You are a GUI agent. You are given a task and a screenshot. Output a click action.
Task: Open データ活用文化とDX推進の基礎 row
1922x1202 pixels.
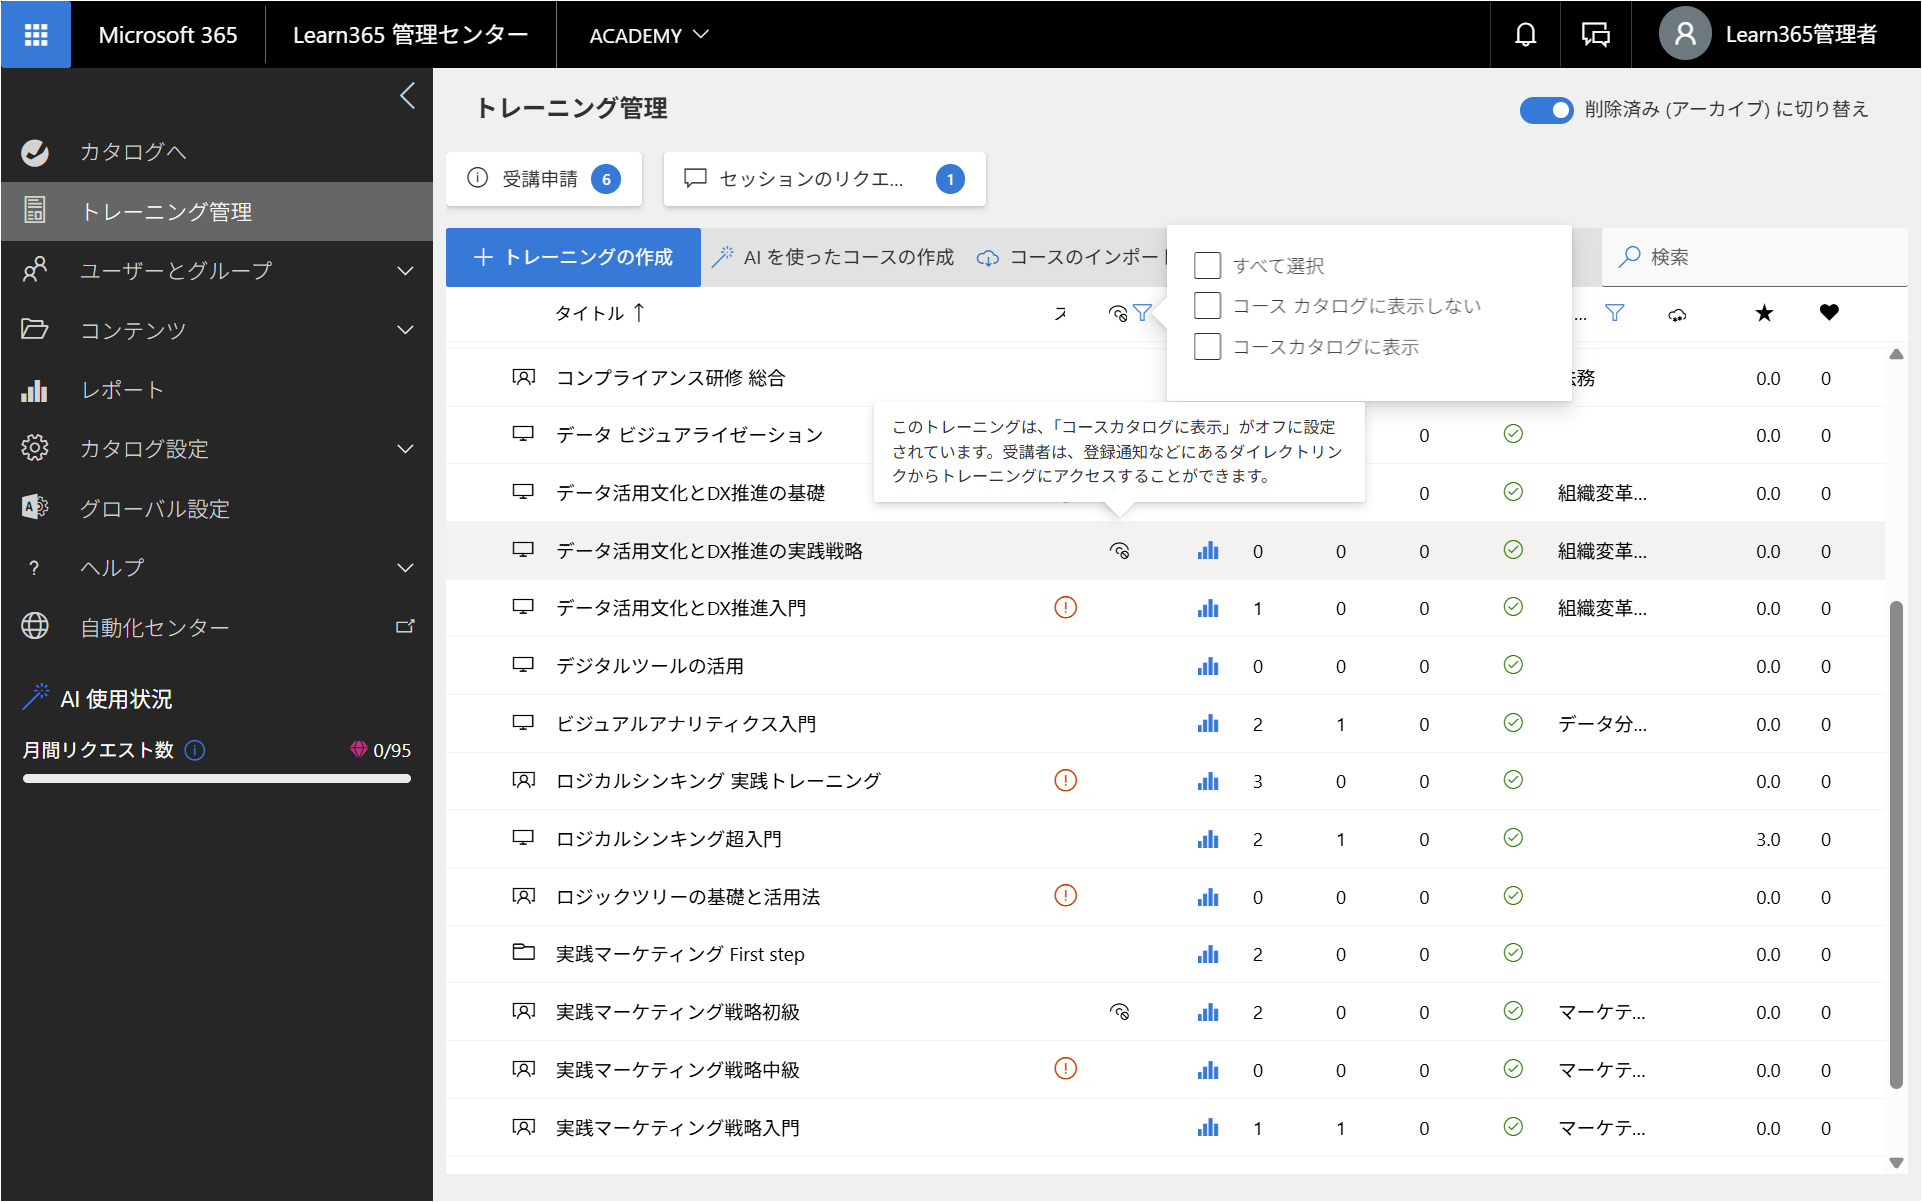pyautogui.click(x=690, y=493)
